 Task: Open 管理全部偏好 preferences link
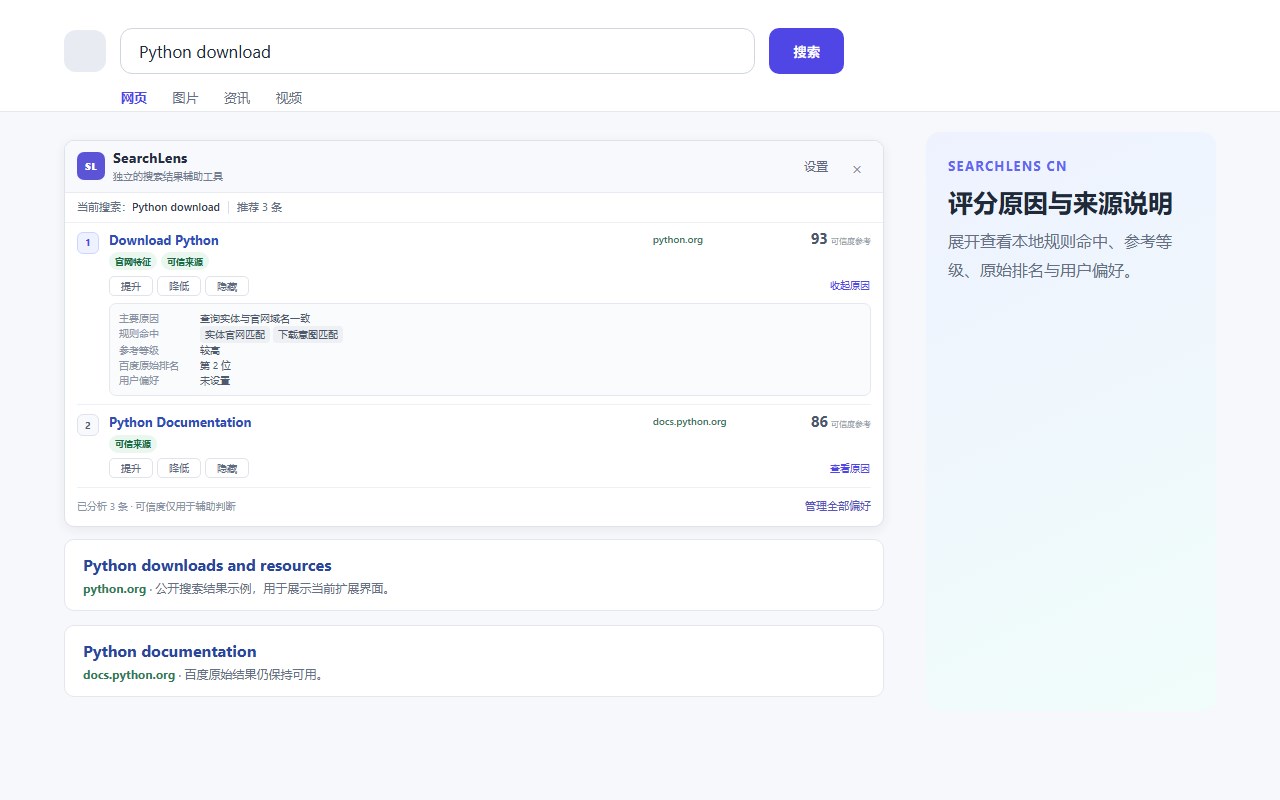[838, 506]
